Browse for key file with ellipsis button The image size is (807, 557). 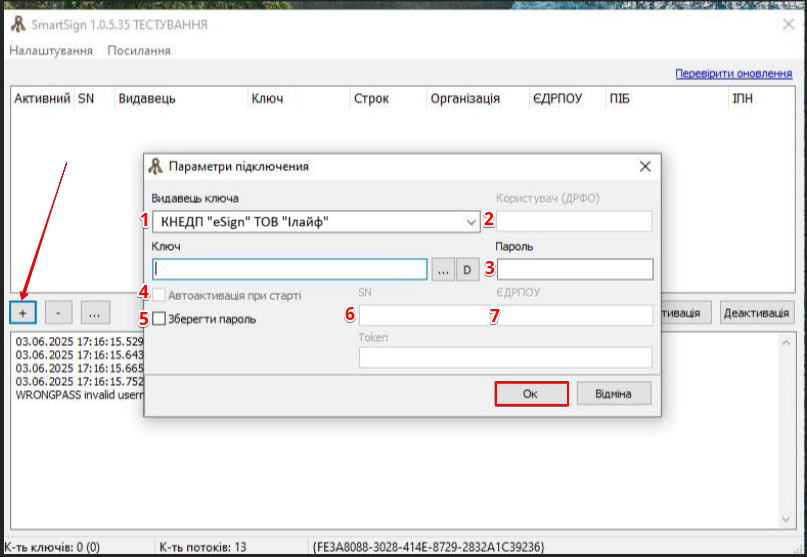pyautogui.click(x=443, y=269)
